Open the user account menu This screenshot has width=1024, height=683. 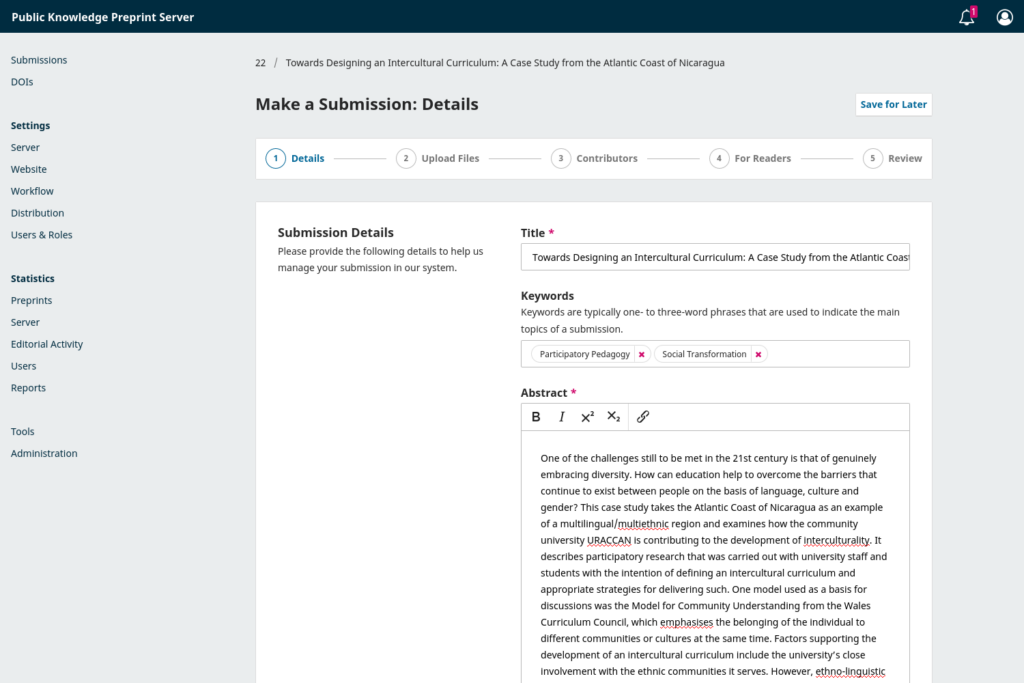1004,17
